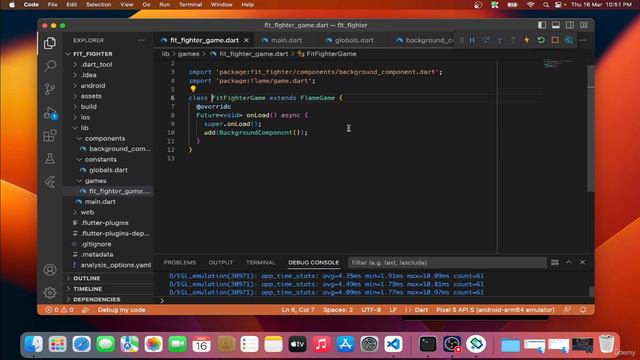Image resolution: width=640 pixels, height=360 pixels.
Task: Open the Explorer view in activity bar
Action: (50, 43)
